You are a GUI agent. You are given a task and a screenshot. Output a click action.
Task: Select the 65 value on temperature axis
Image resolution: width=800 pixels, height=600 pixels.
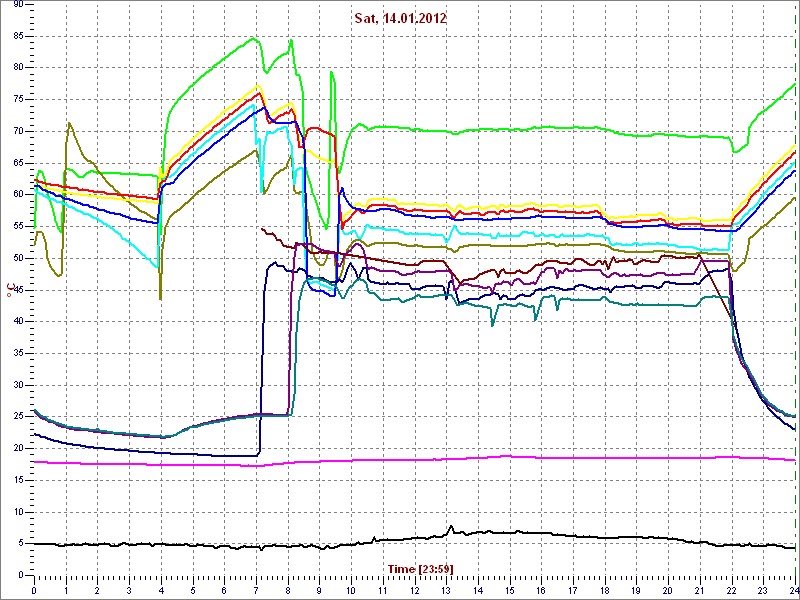click(18, 163)
